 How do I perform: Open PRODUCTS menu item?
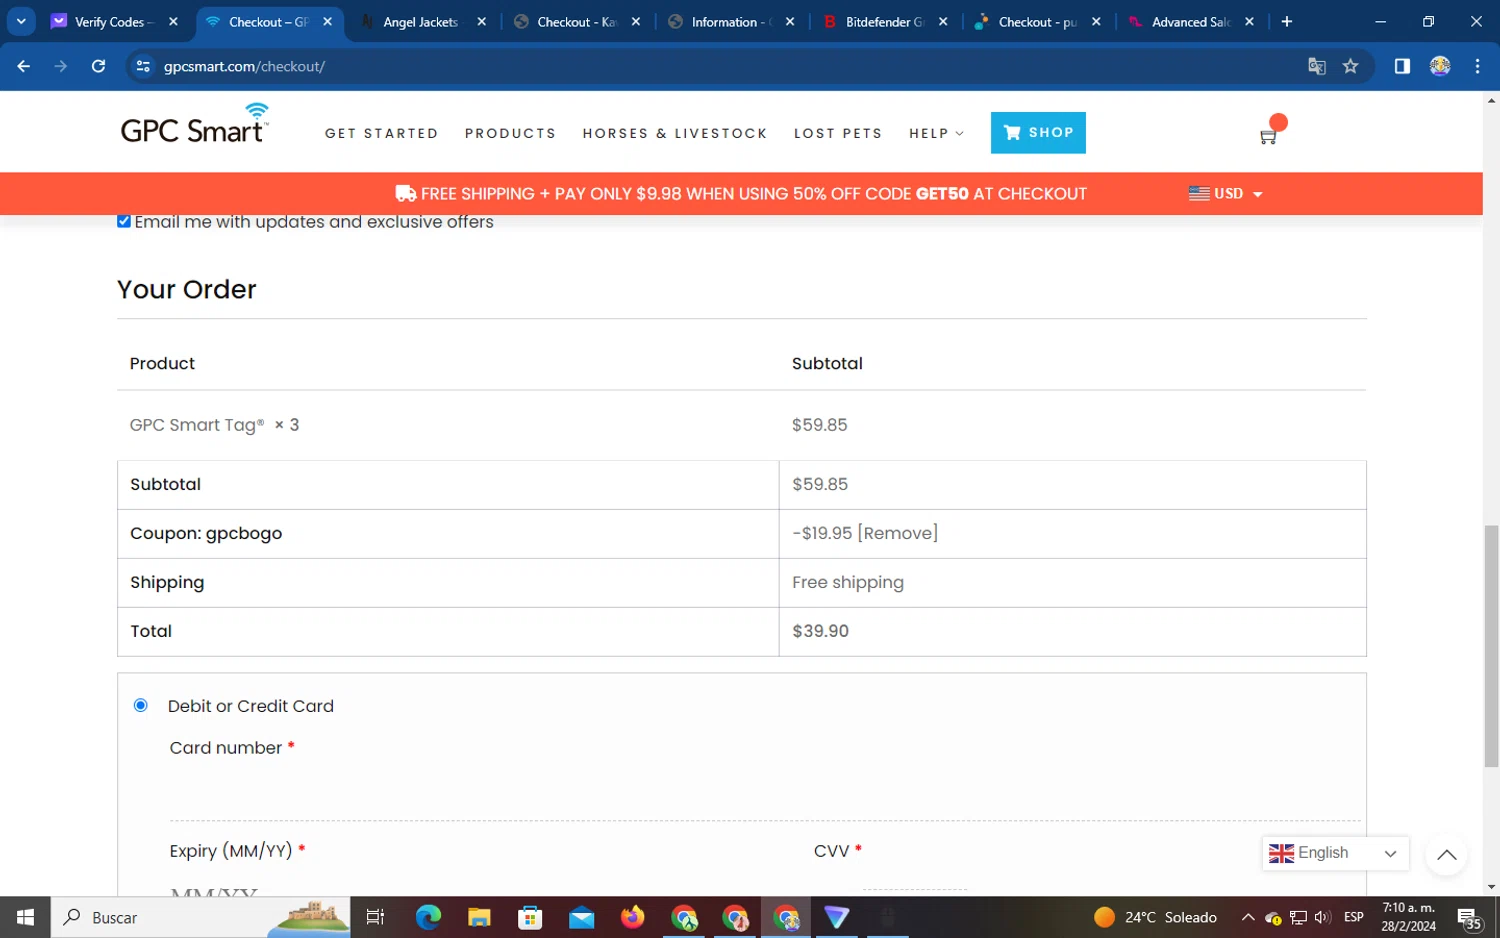(x=510, y=133)
